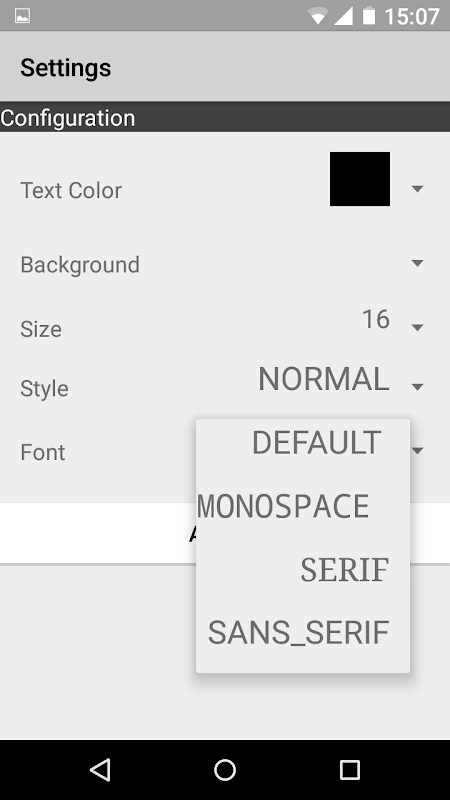Click the NORMAL style value

pos(324,380)
